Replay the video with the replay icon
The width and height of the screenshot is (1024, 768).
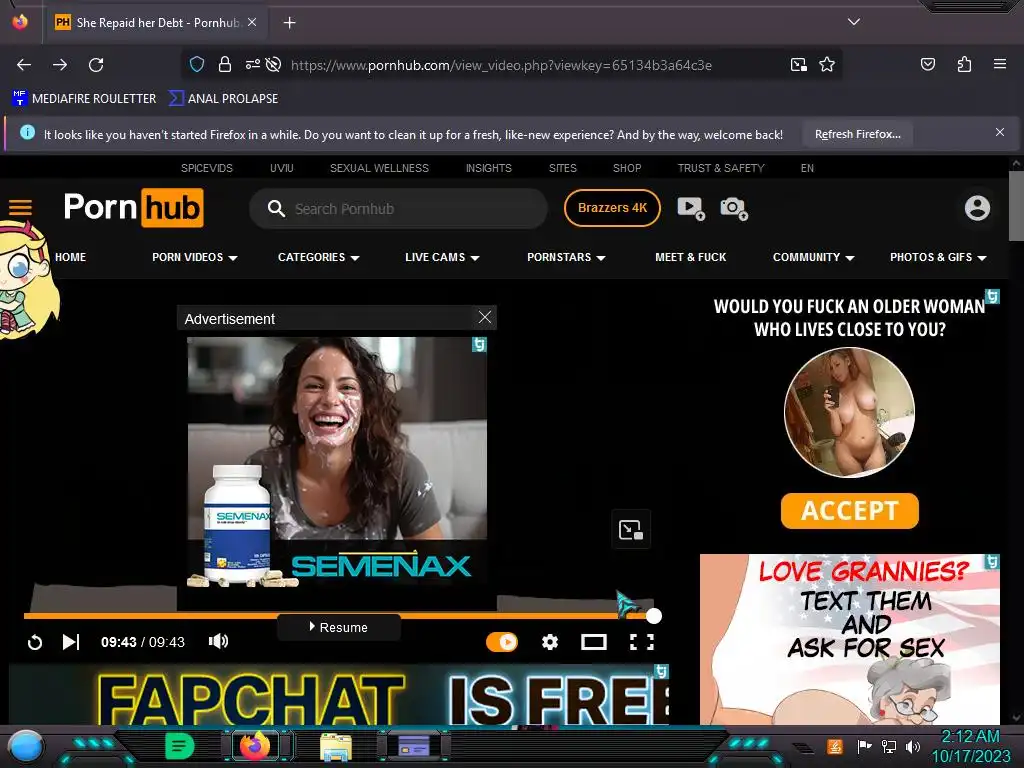pos(35,643)
